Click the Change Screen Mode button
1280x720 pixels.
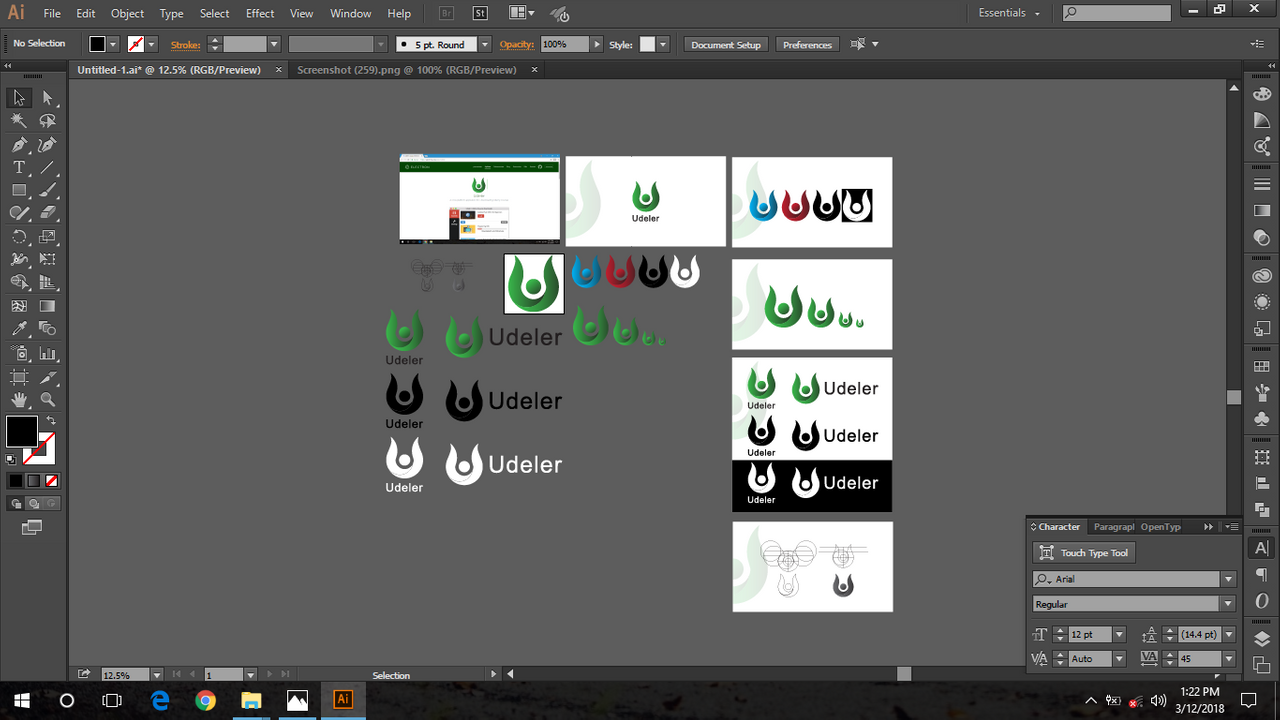pyautogui.click(x=32, y=527)
